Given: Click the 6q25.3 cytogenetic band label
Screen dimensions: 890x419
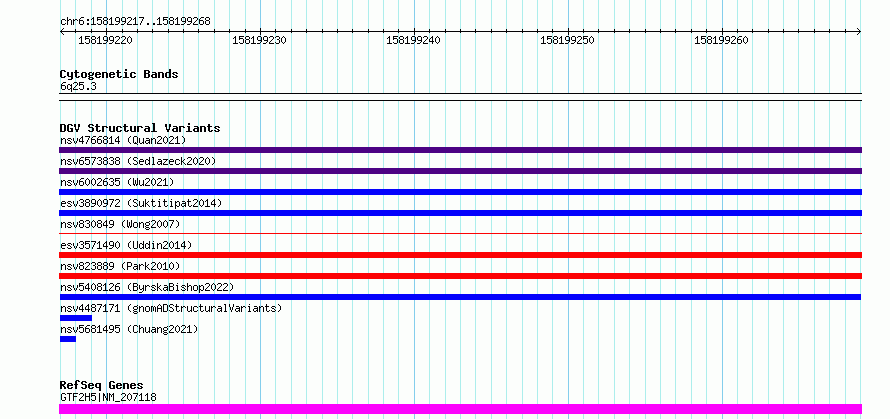Looking at the screenshot, I should click(x=78, y=87).
